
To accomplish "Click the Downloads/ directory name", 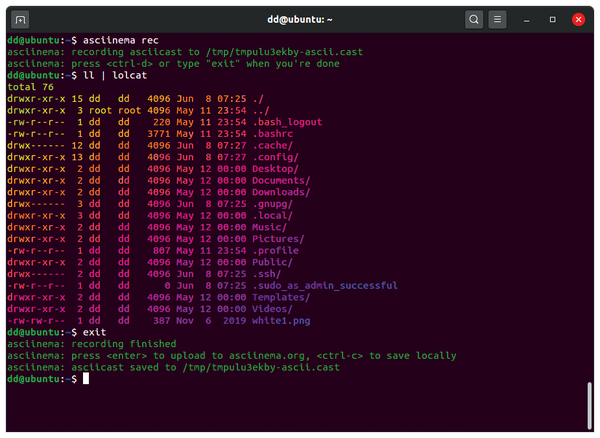I will (281, 192).
